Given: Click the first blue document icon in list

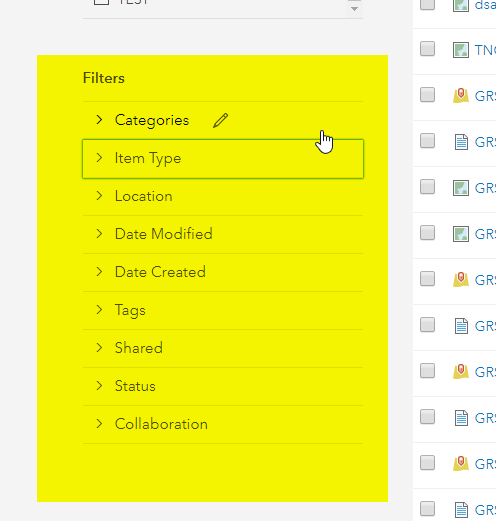Looking at the screenshot, I should pyautogui.click(x=461, y=142).
